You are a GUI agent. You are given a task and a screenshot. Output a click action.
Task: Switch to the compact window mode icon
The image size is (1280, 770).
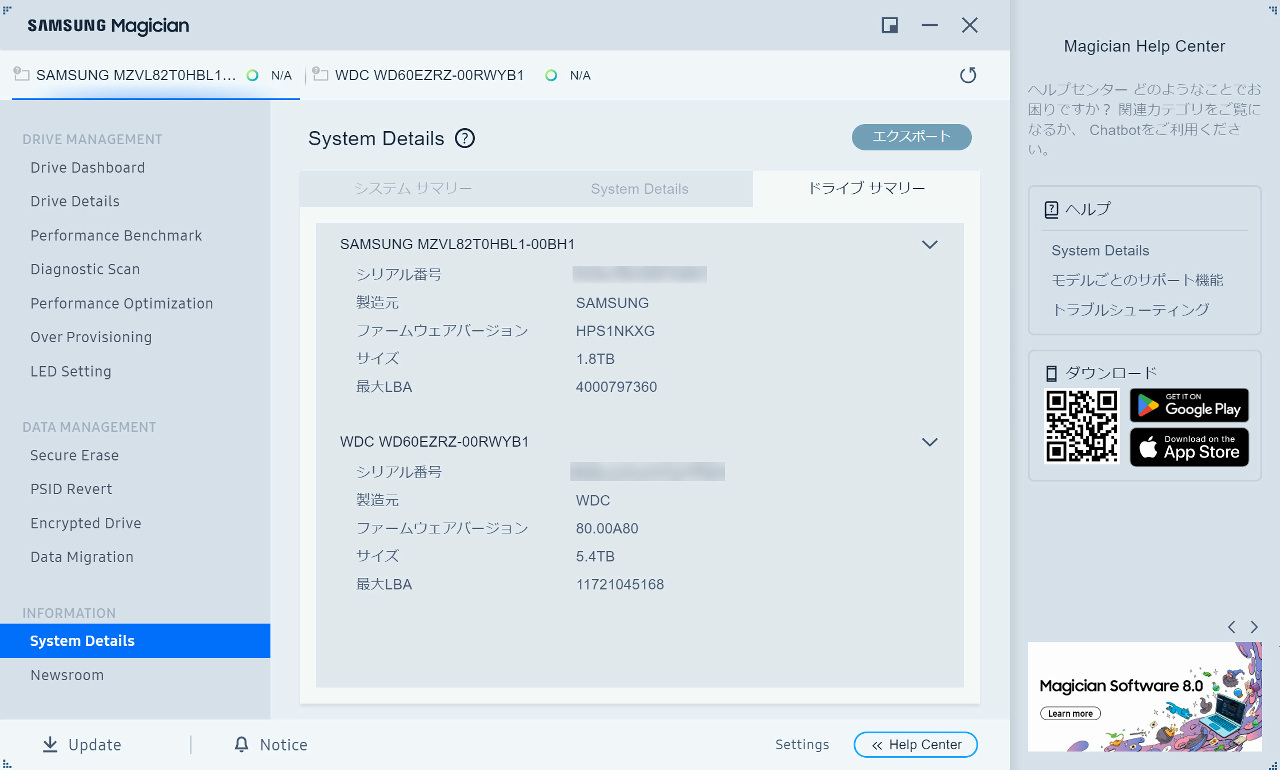889,26
